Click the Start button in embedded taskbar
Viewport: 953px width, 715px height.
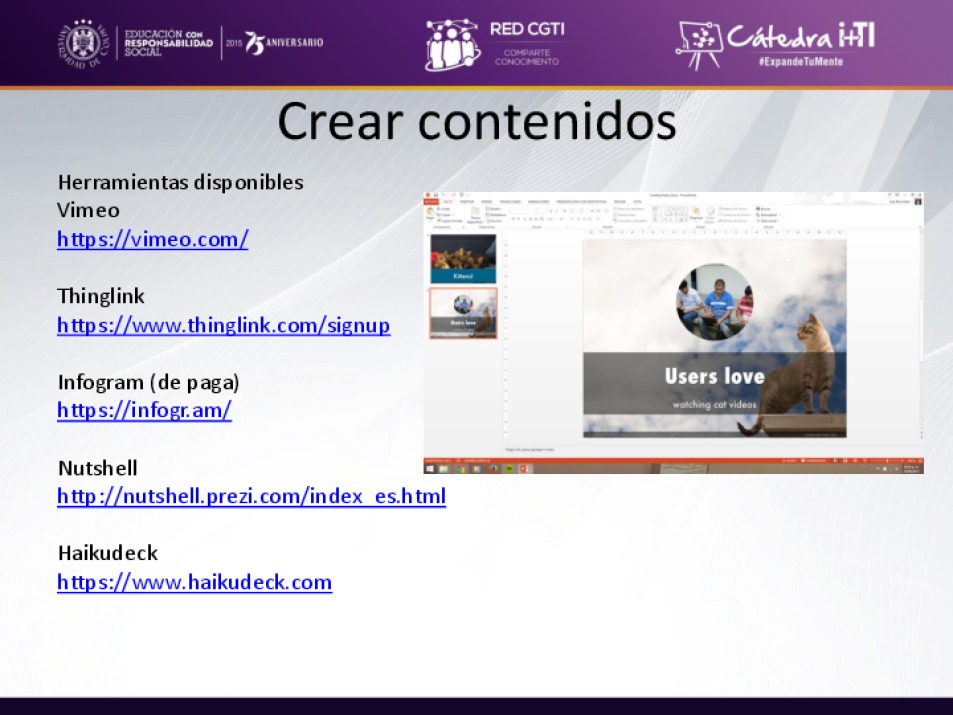430,469
